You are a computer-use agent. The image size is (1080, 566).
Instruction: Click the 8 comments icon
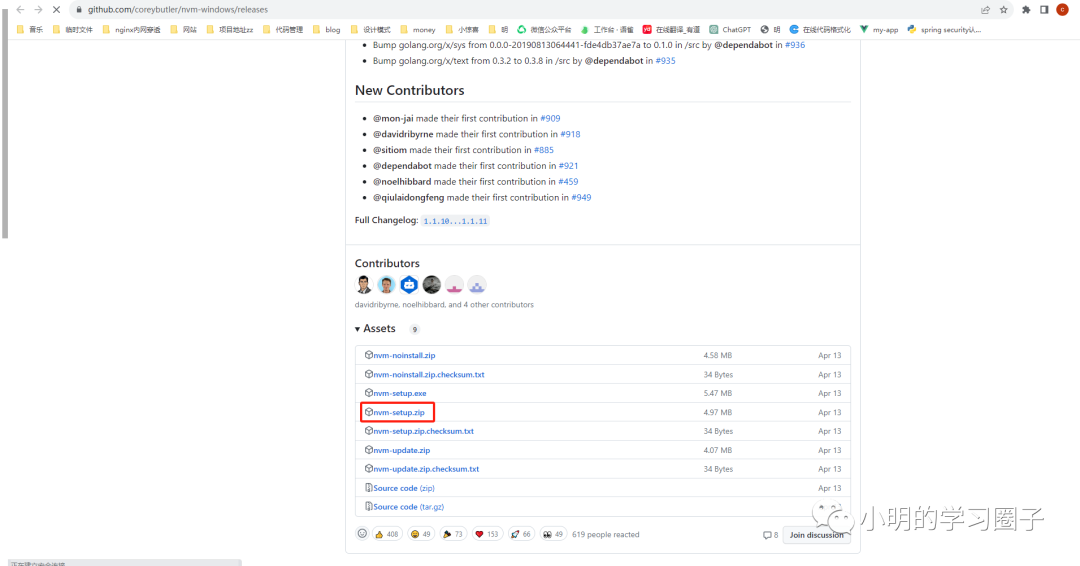(x=770, y=535)
